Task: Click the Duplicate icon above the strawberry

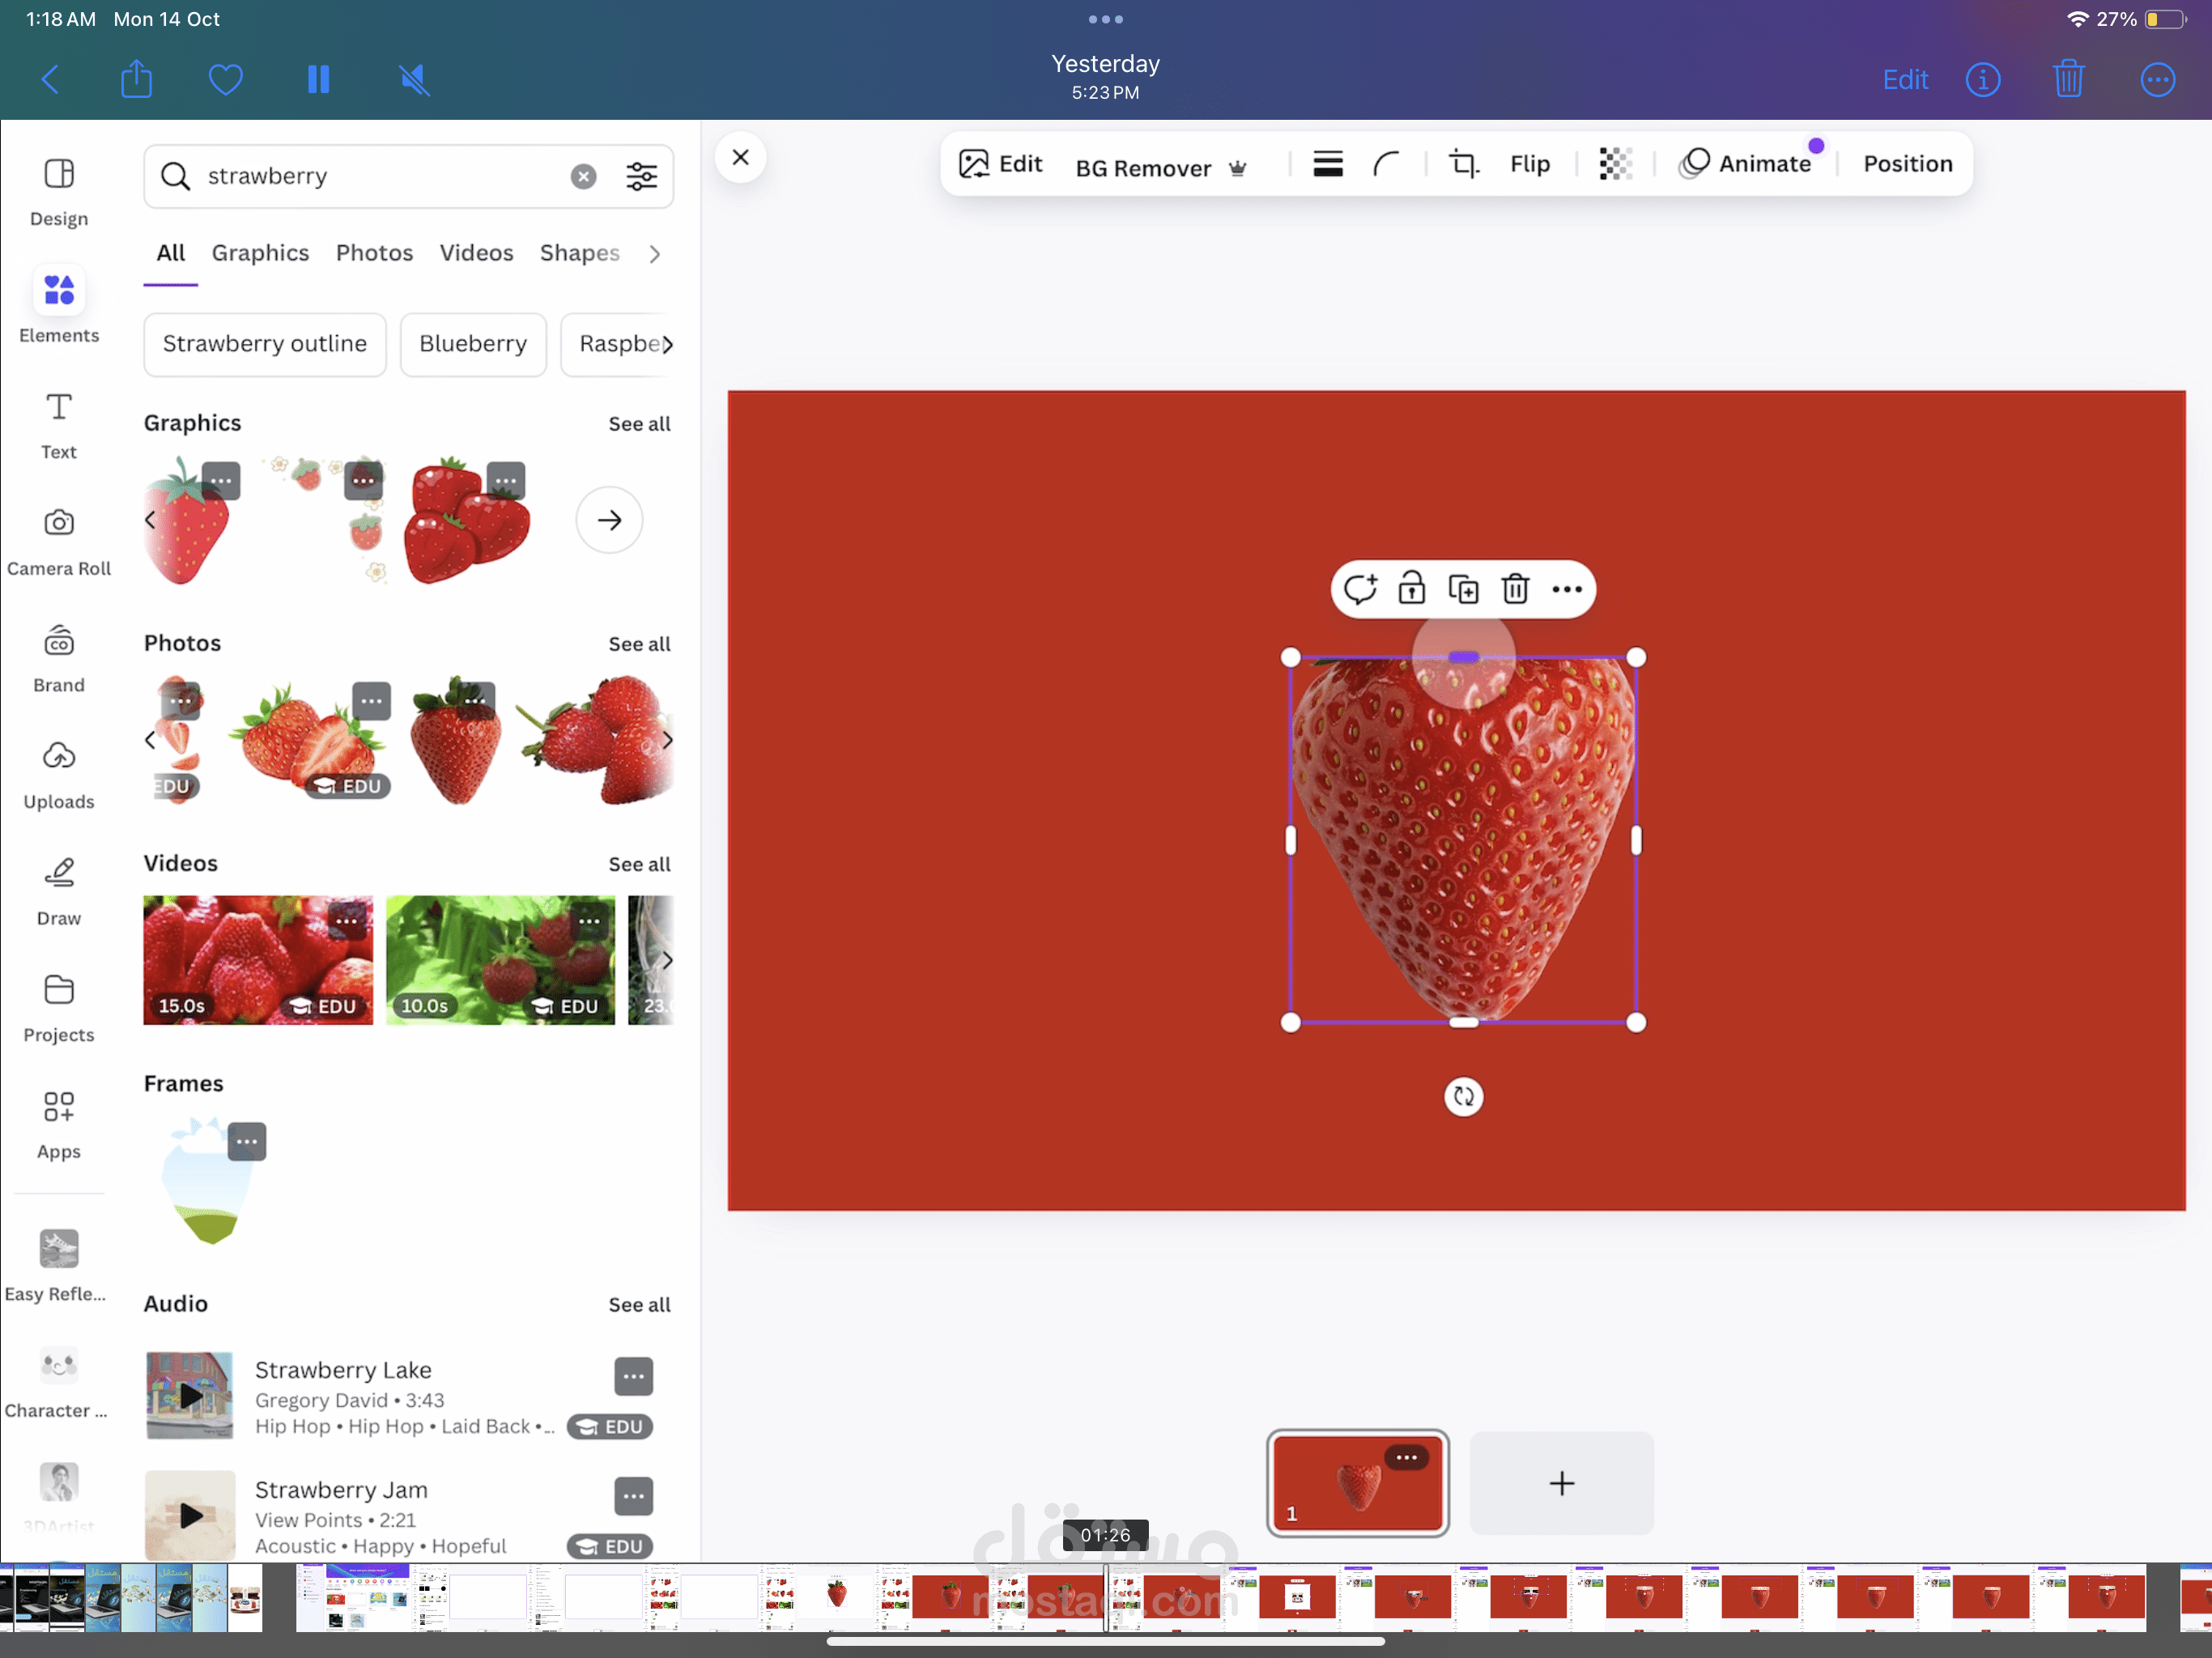Action: pyautogui.click(x=1463, y=589)
